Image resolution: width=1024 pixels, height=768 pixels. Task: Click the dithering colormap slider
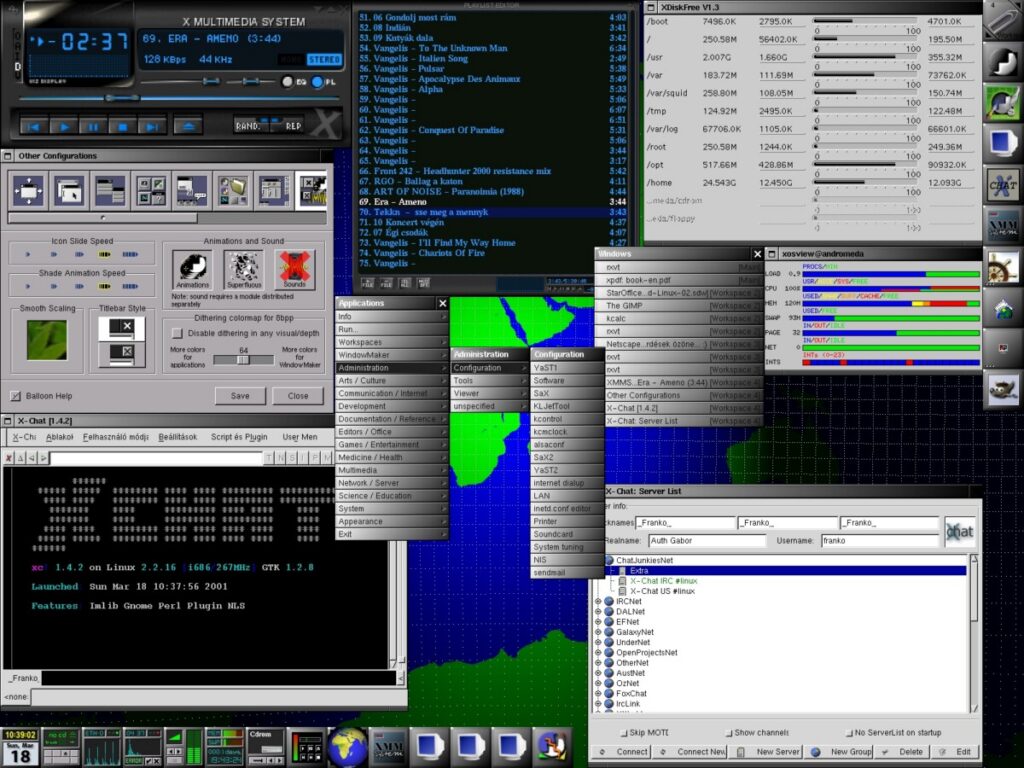point(242,360)
